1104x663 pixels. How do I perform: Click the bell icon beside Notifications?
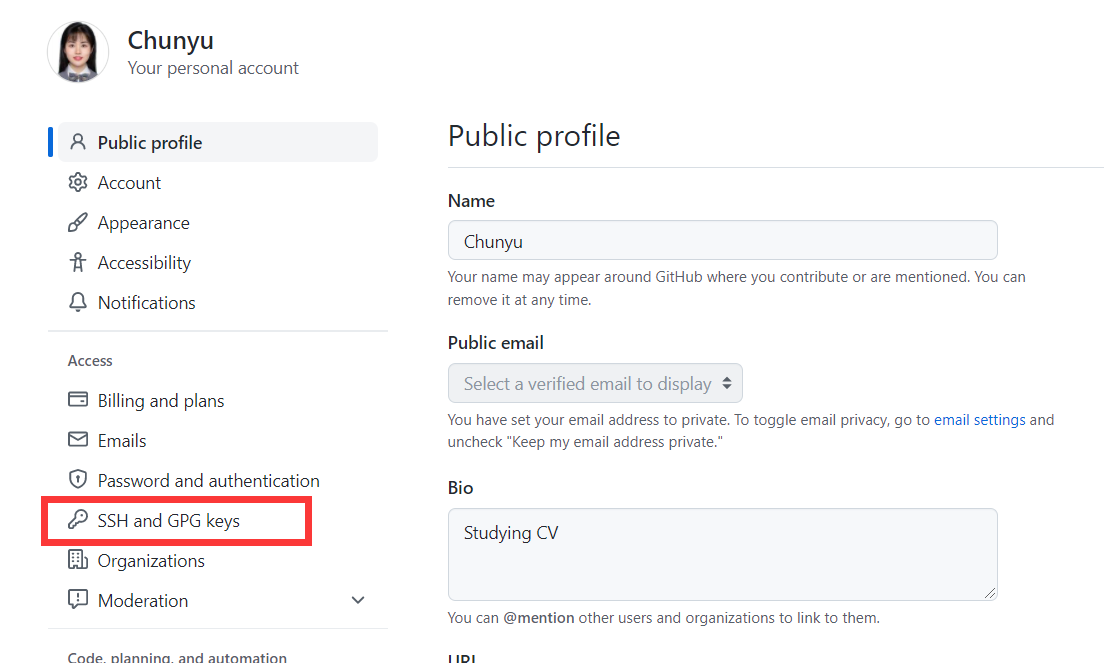[x=77, y=303]
